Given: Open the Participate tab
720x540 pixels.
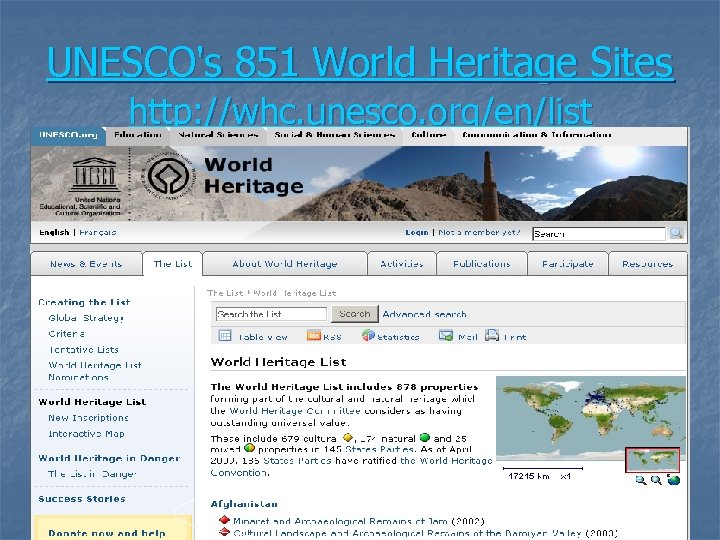Looking at the screenshot, I should coord(568,264).
